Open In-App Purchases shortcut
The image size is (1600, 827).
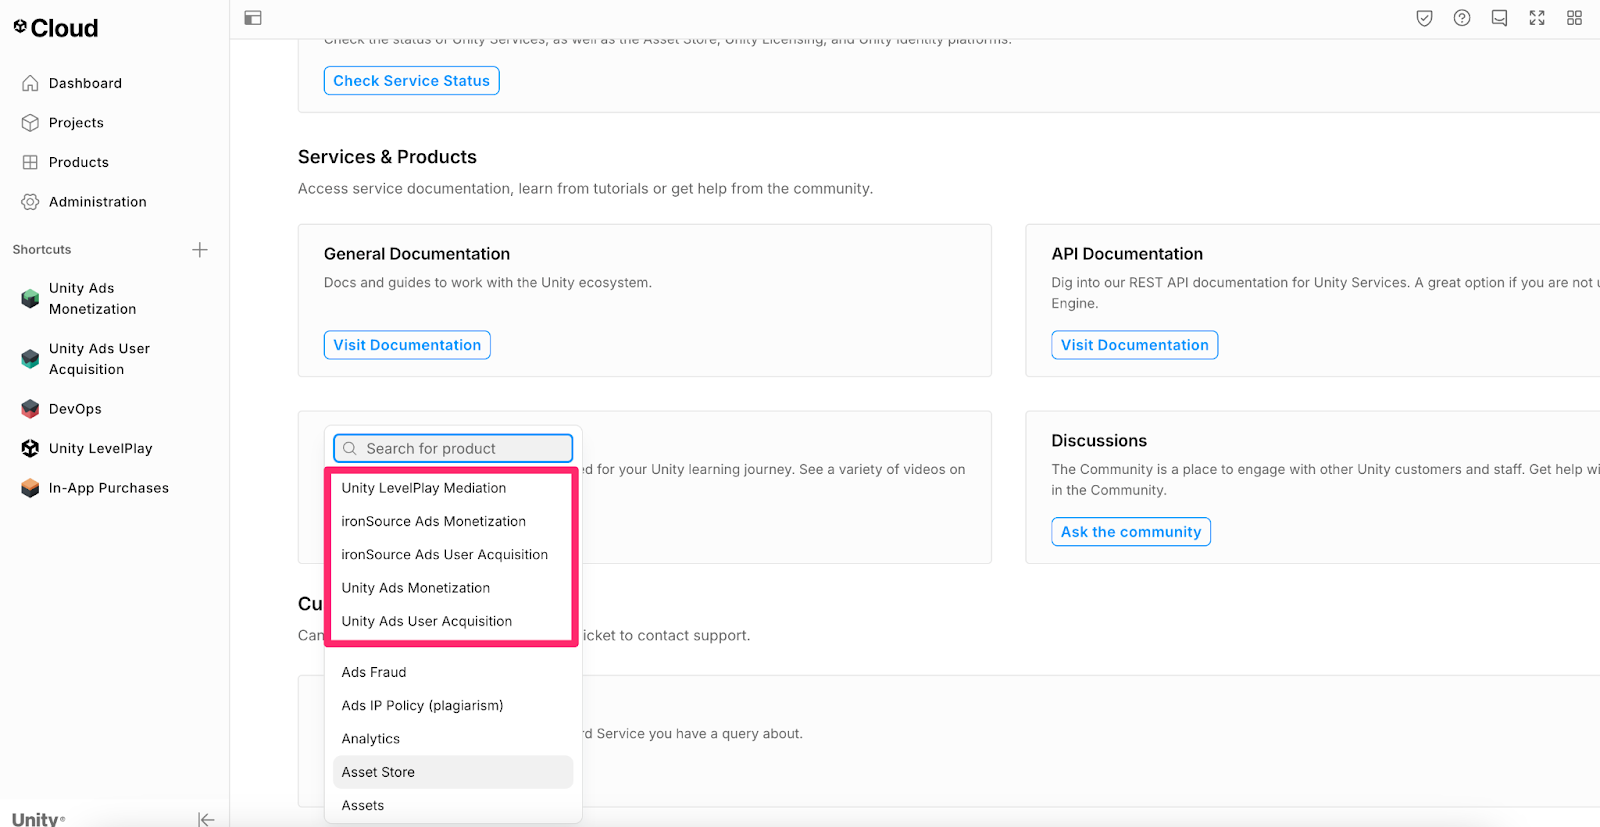tap(109, 488)
